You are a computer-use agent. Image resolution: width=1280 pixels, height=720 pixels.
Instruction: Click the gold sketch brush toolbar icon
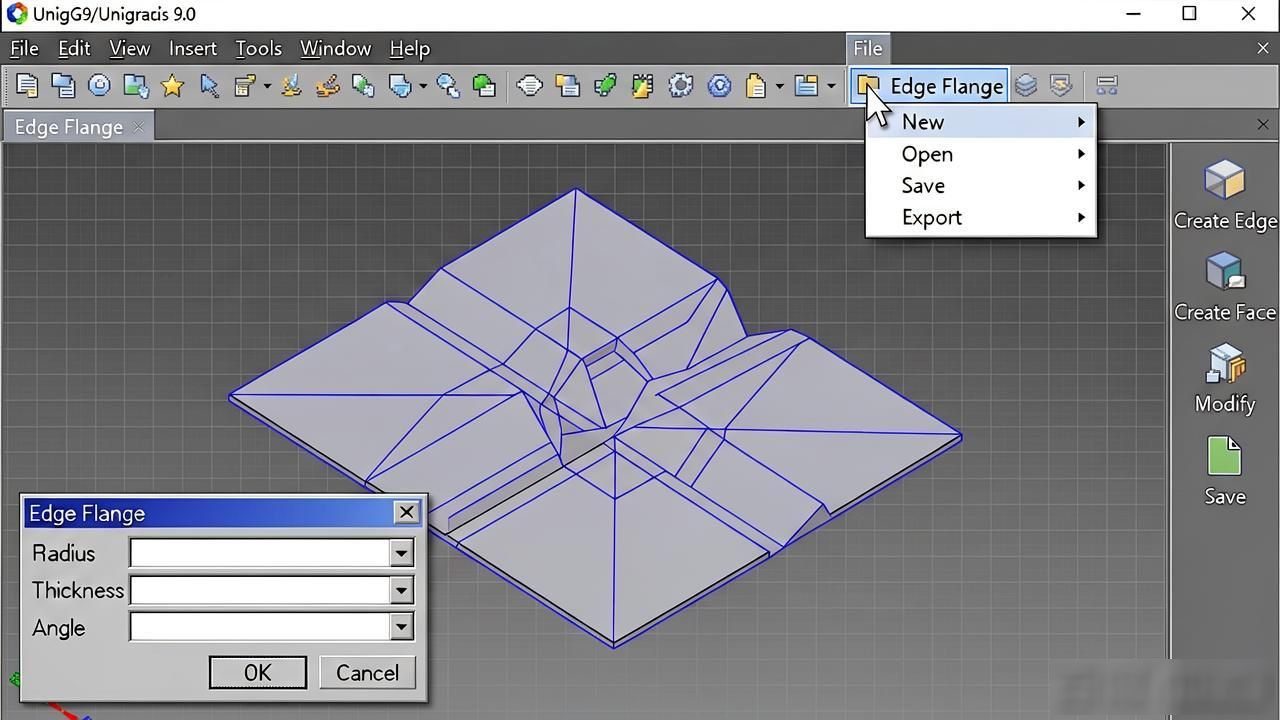click(x=291, y=86)
